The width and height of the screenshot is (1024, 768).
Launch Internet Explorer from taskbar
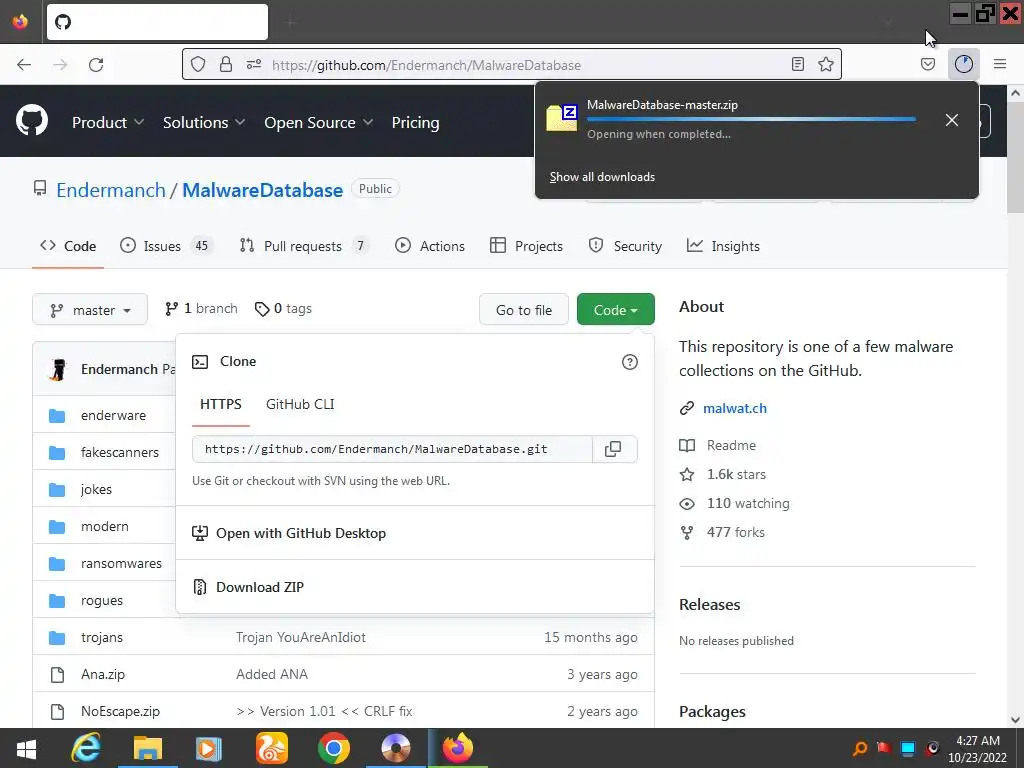pos(86,748)
